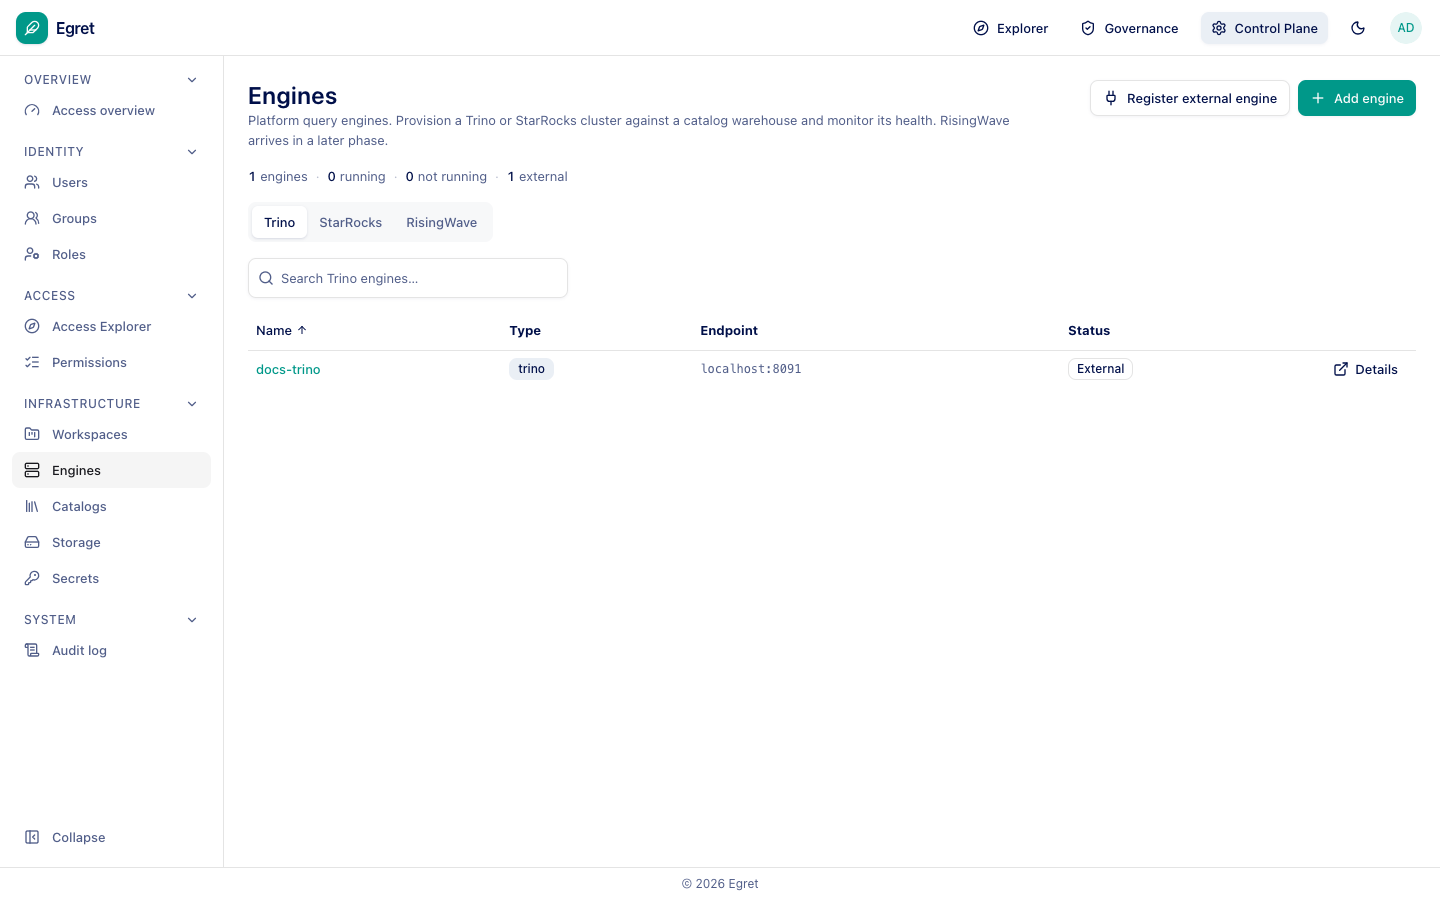Click the Status column header
The height and width of the screenshot is (900, 1440).
[1089, 331]
